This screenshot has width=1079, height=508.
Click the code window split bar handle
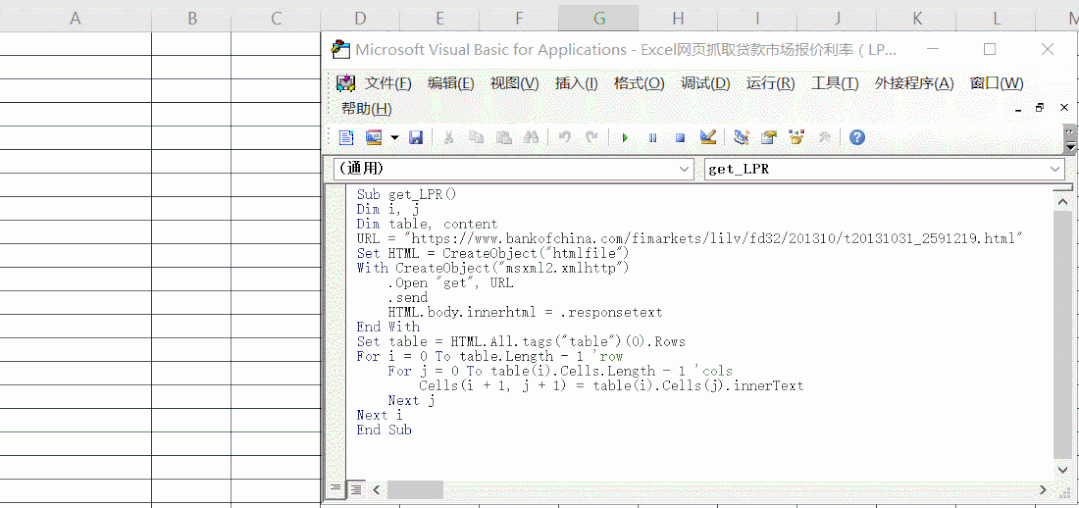point(1063,187)
